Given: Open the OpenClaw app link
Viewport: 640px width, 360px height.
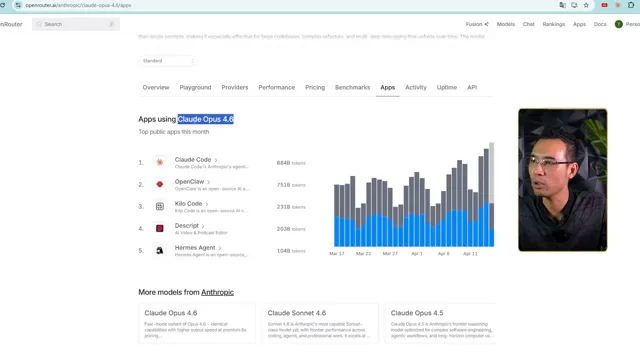Looking at the screenshot, I should tap(189, 182).
